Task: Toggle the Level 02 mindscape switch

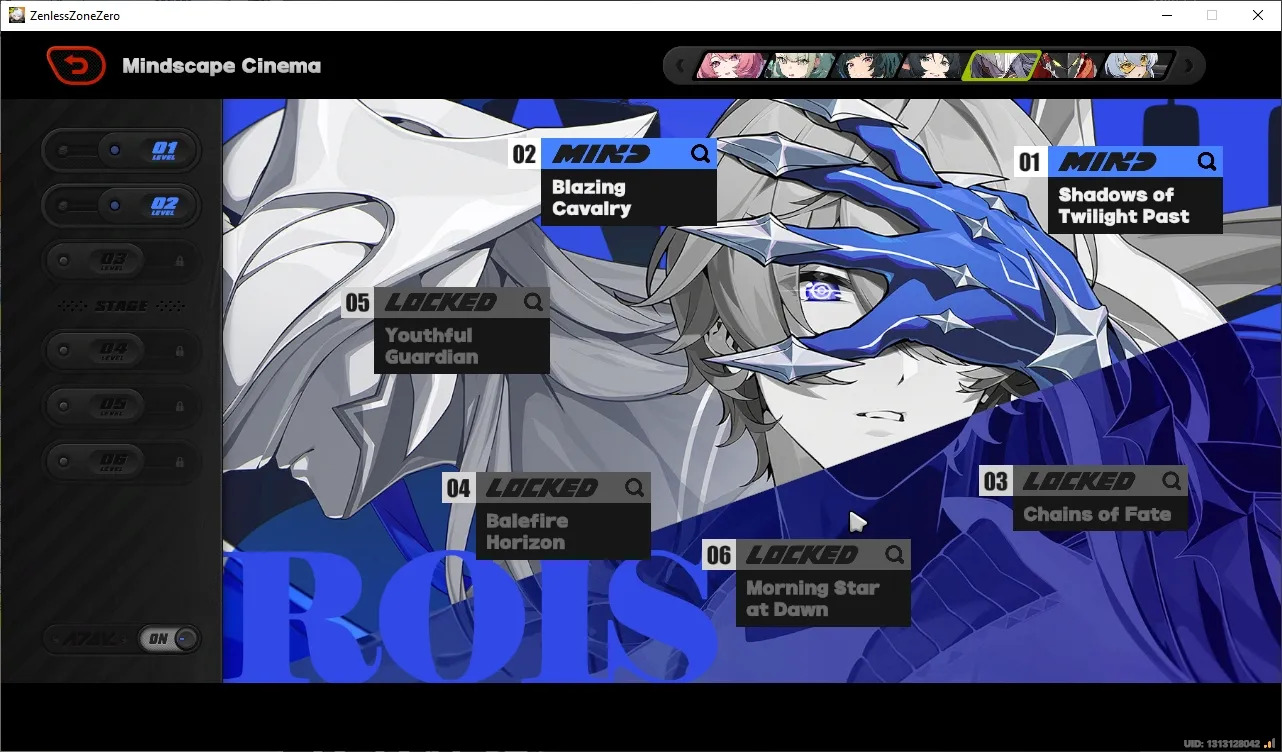Action: coord(121,206)
